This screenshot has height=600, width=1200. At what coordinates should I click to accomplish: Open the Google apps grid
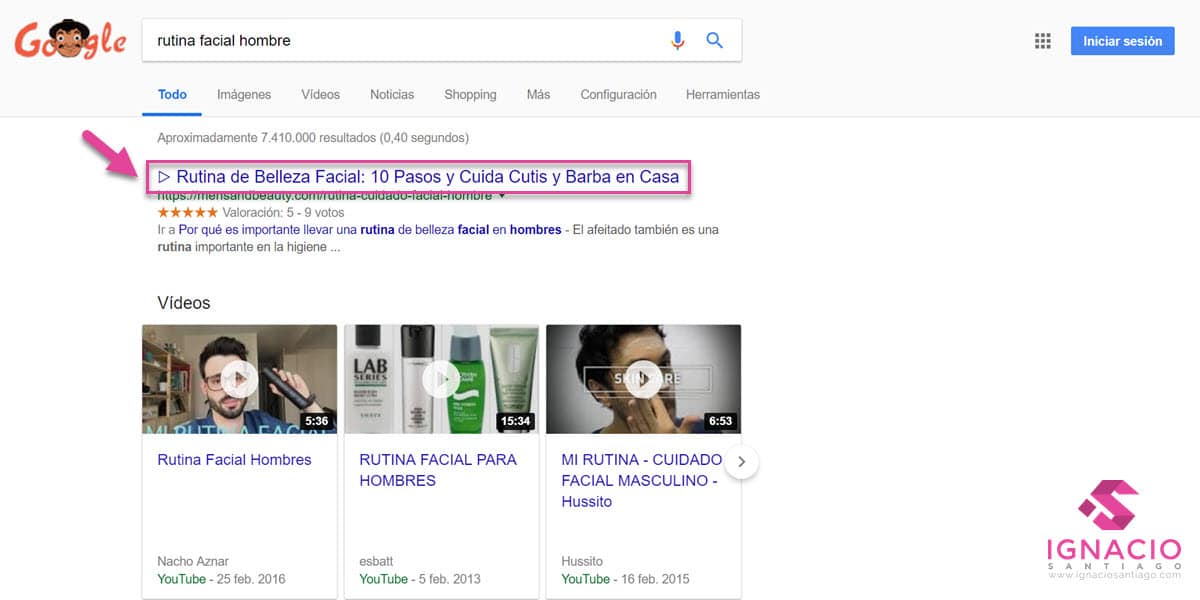pyautogui.click(x=1043, y=41)
